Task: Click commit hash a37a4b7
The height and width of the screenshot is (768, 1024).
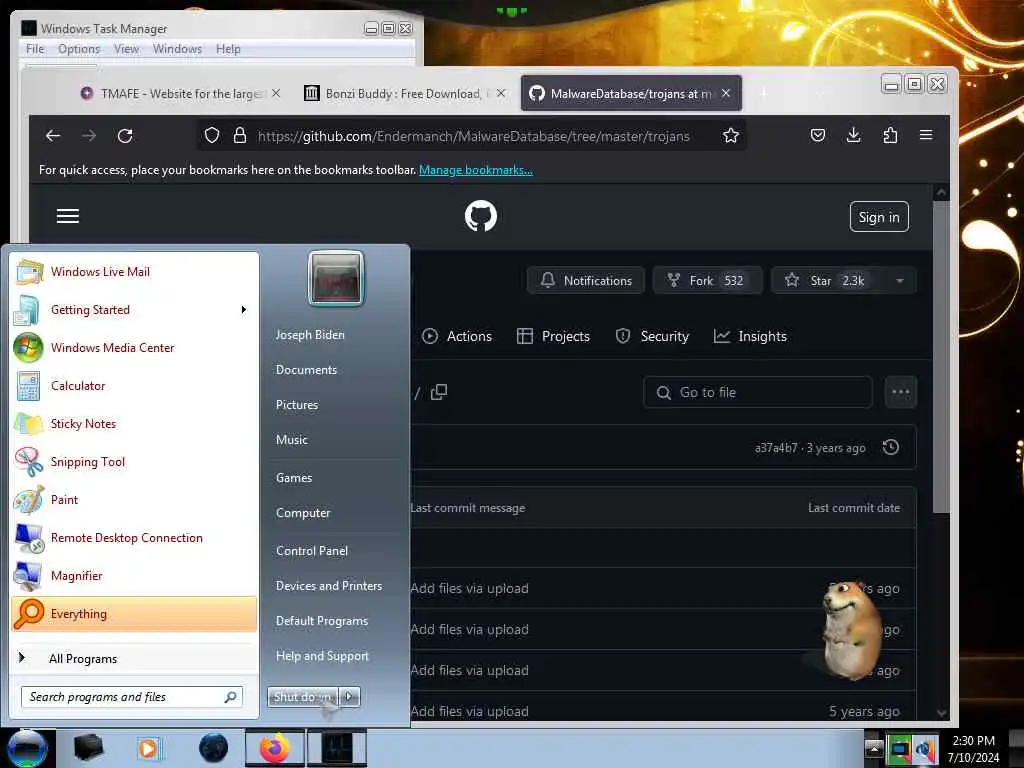Action: (776, 448)
